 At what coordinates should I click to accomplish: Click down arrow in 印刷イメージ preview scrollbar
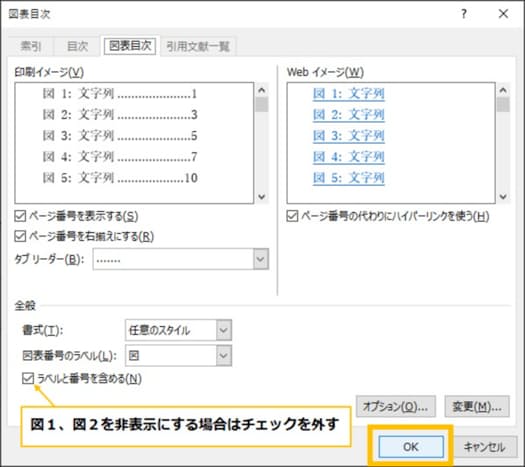[262, 197]
